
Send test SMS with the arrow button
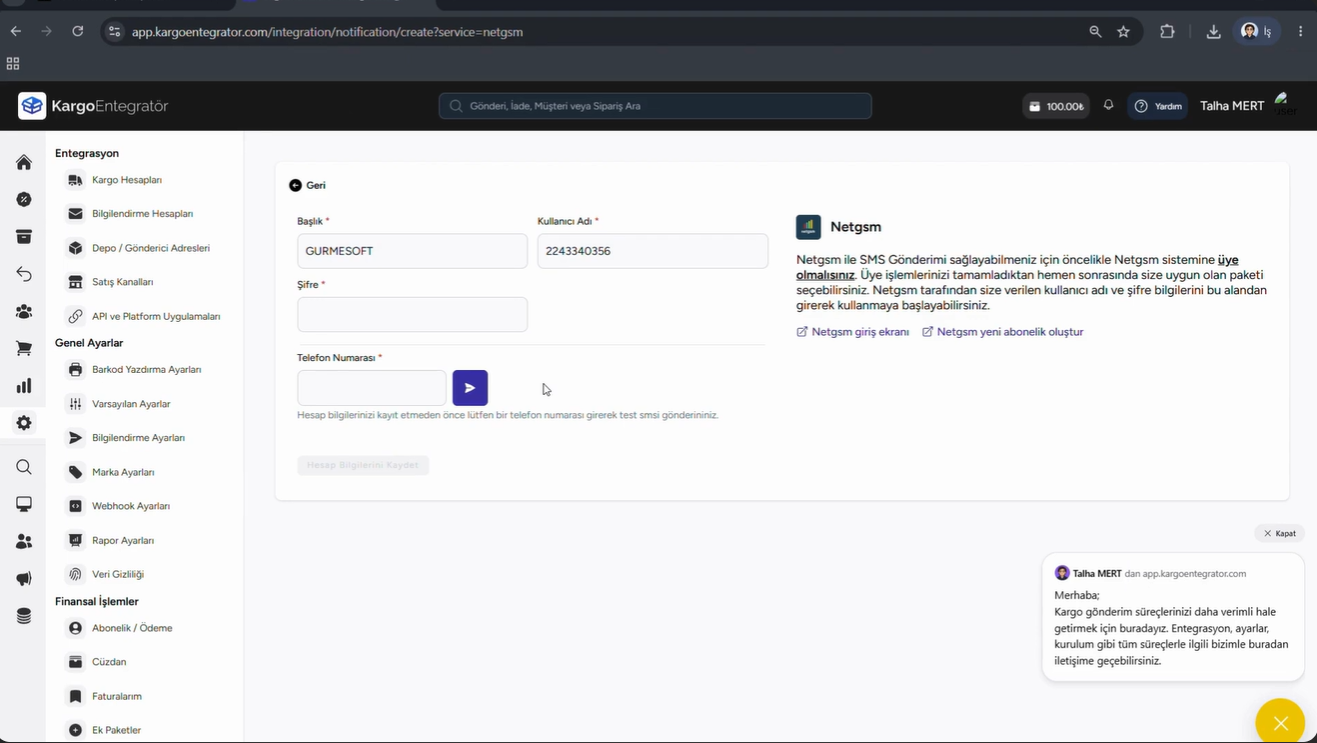click(x=470, y=388)
